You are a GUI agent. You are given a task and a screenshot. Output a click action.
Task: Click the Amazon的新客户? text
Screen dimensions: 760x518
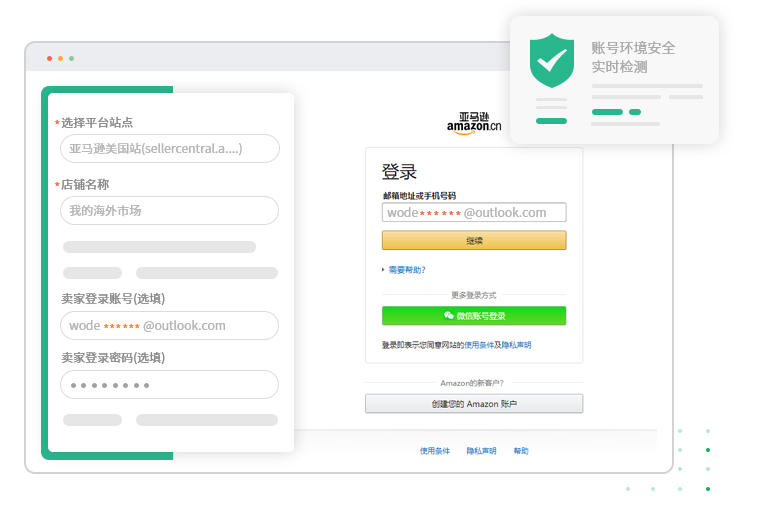472,383
